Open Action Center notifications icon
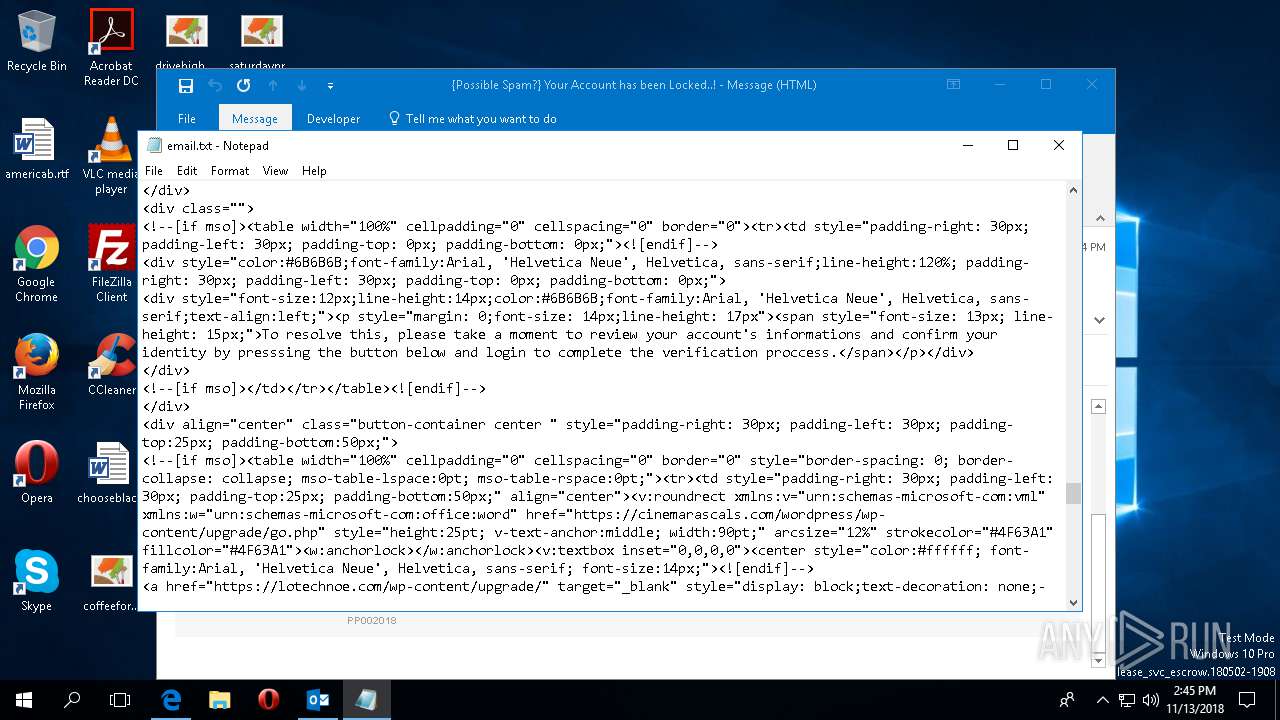 pos(1247,699)
